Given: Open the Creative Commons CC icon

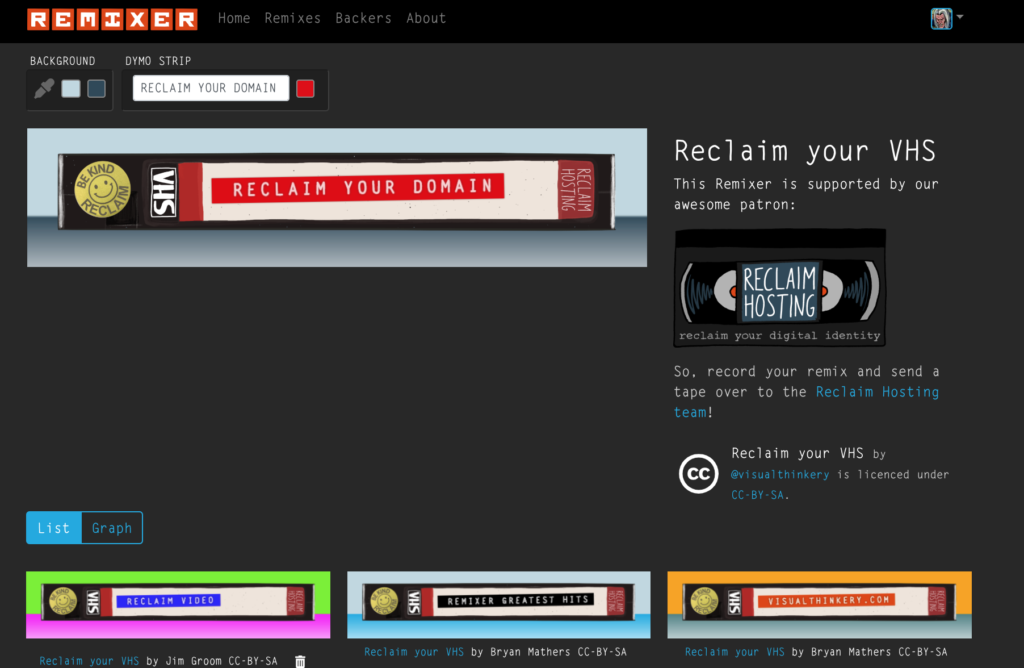Looking at the screenshot, I should coord(698,473).
